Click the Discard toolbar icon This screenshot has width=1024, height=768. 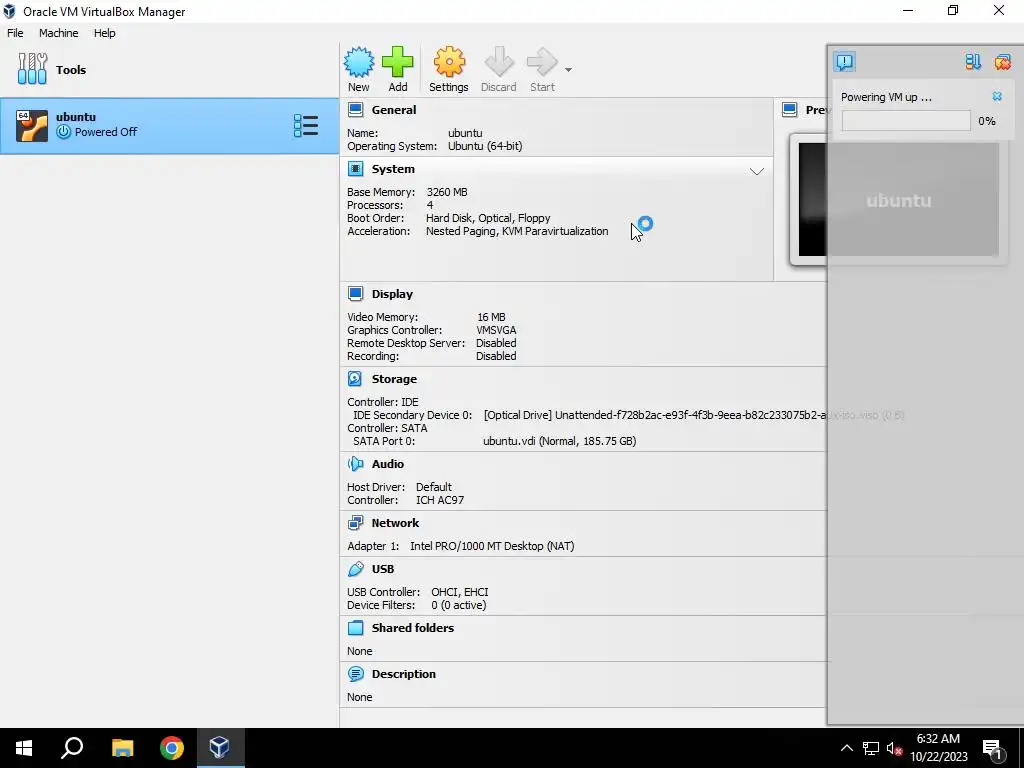click(499, 63)
